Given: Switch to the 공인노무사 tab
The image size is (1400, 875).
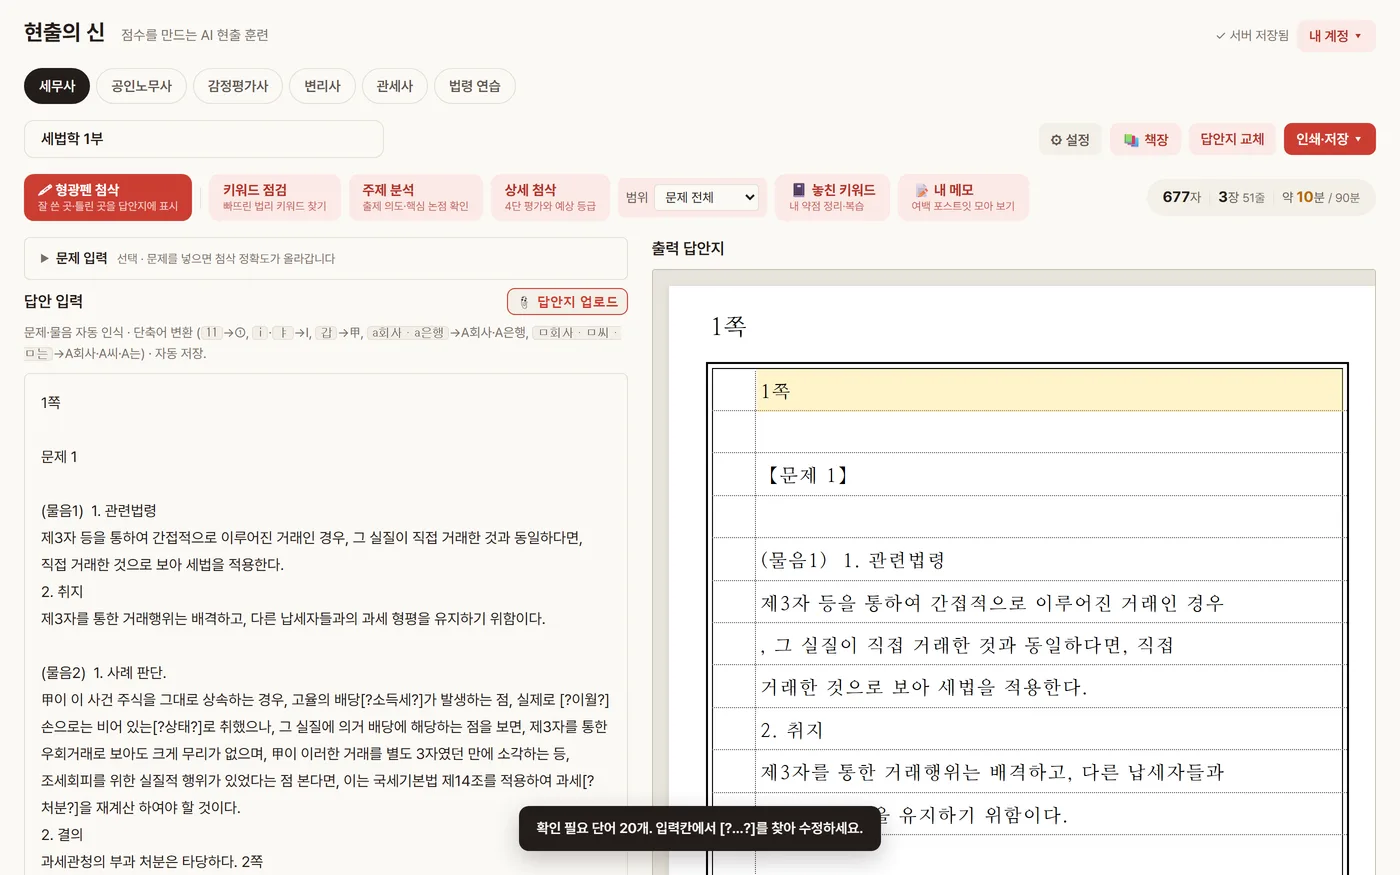Looking at the screenshot, I should coord(141,86).
